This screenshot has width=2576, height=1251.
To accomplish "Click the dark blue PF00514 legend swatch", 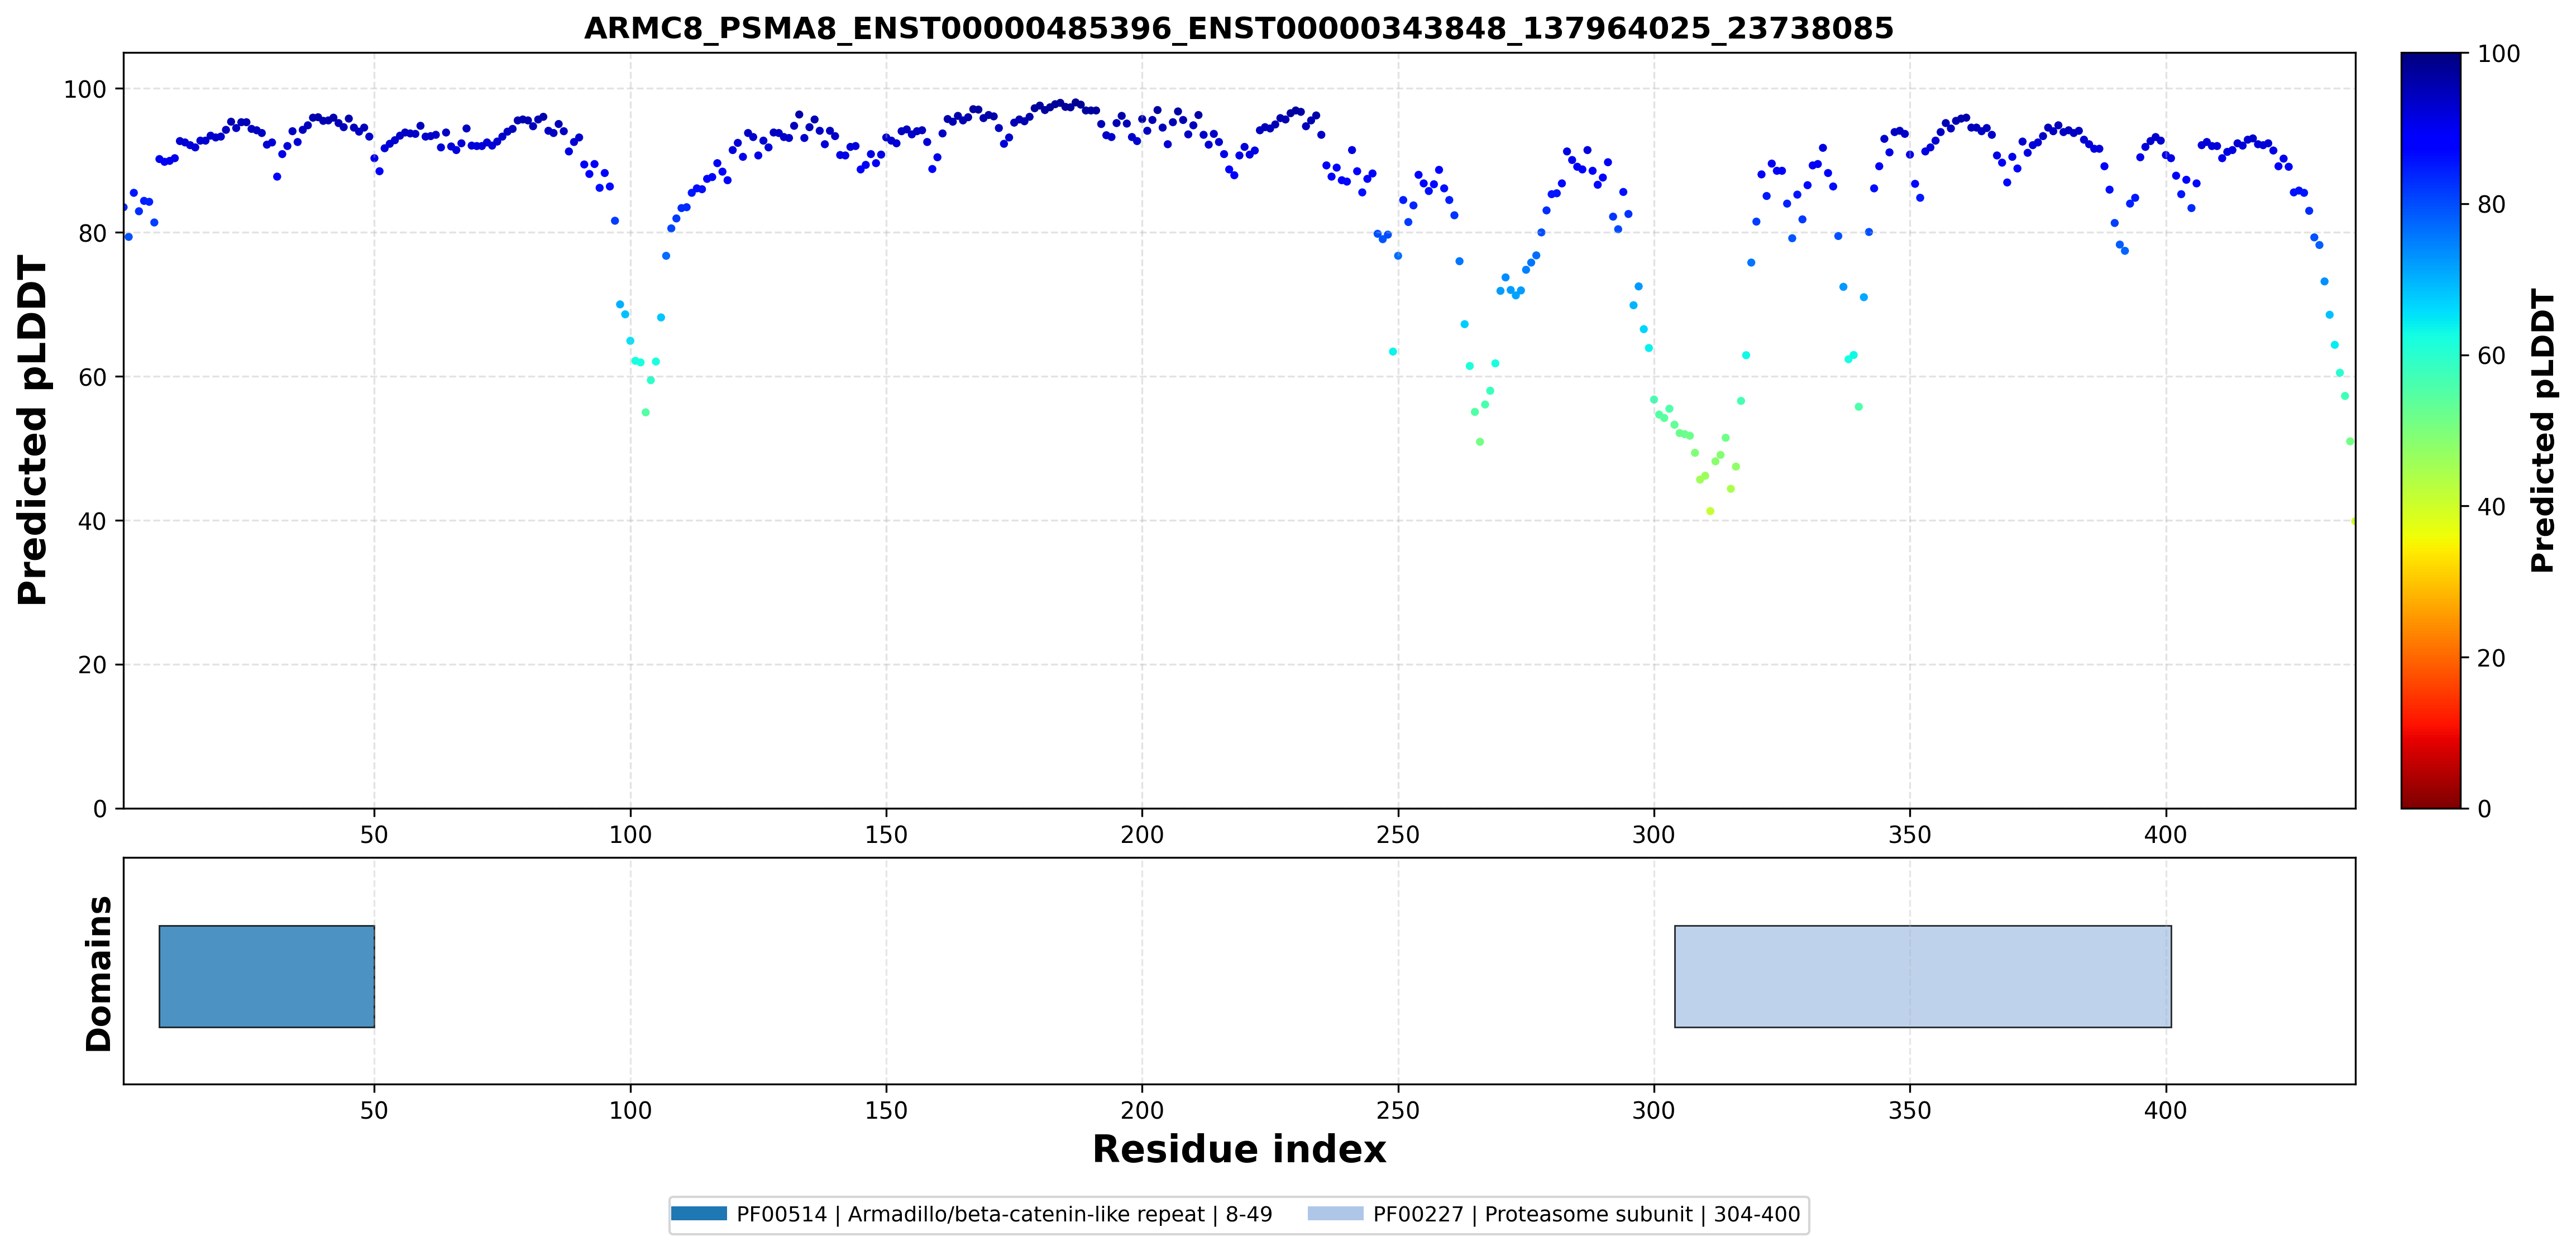I will tap(699, 1214).
